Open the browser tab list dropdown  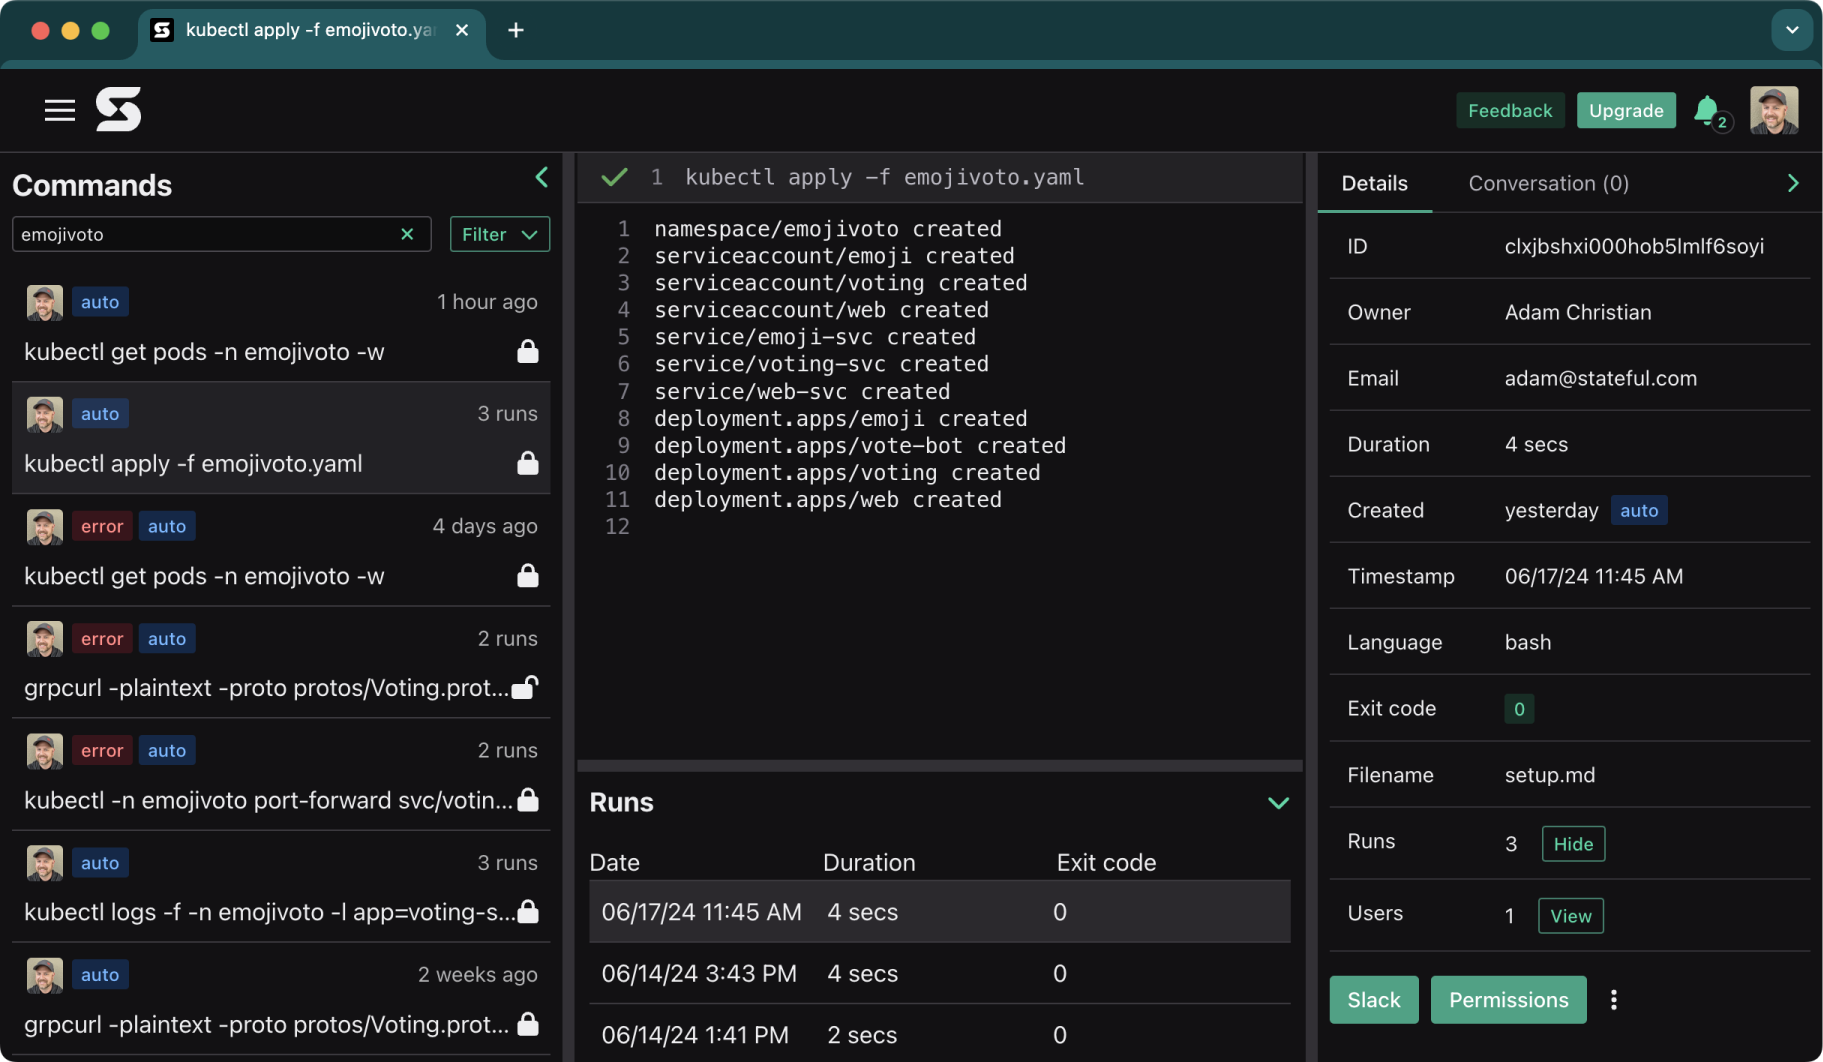pos(1792,30)
